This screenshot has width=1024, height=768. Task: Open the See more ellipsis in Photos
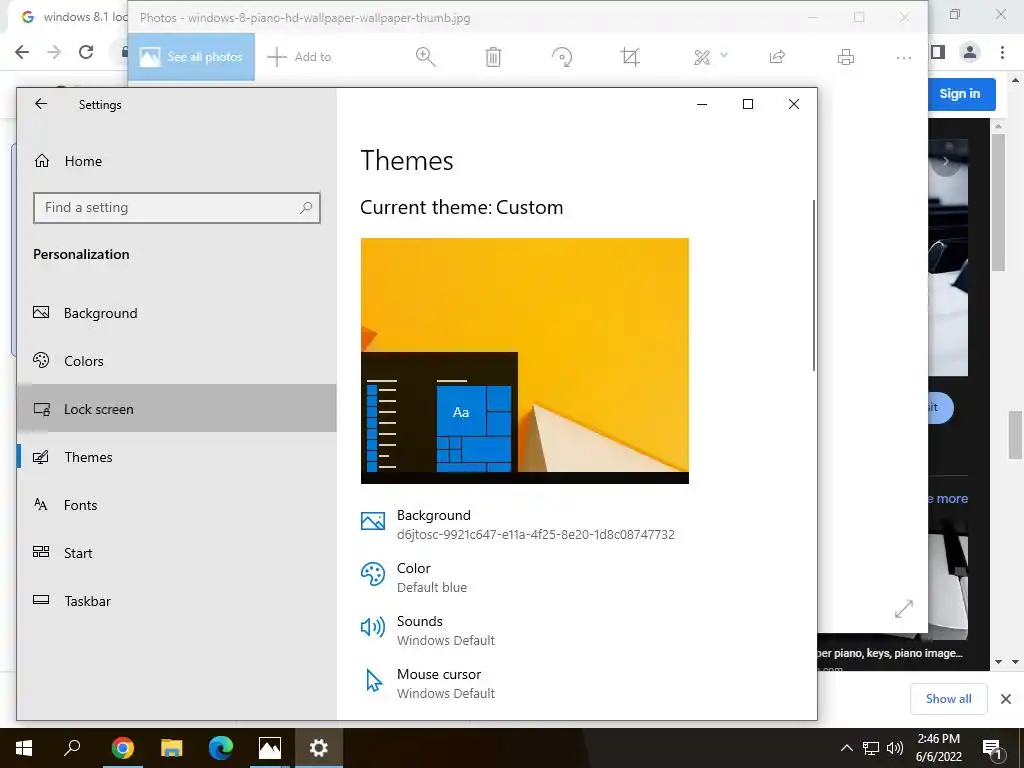tap(904, 57)
